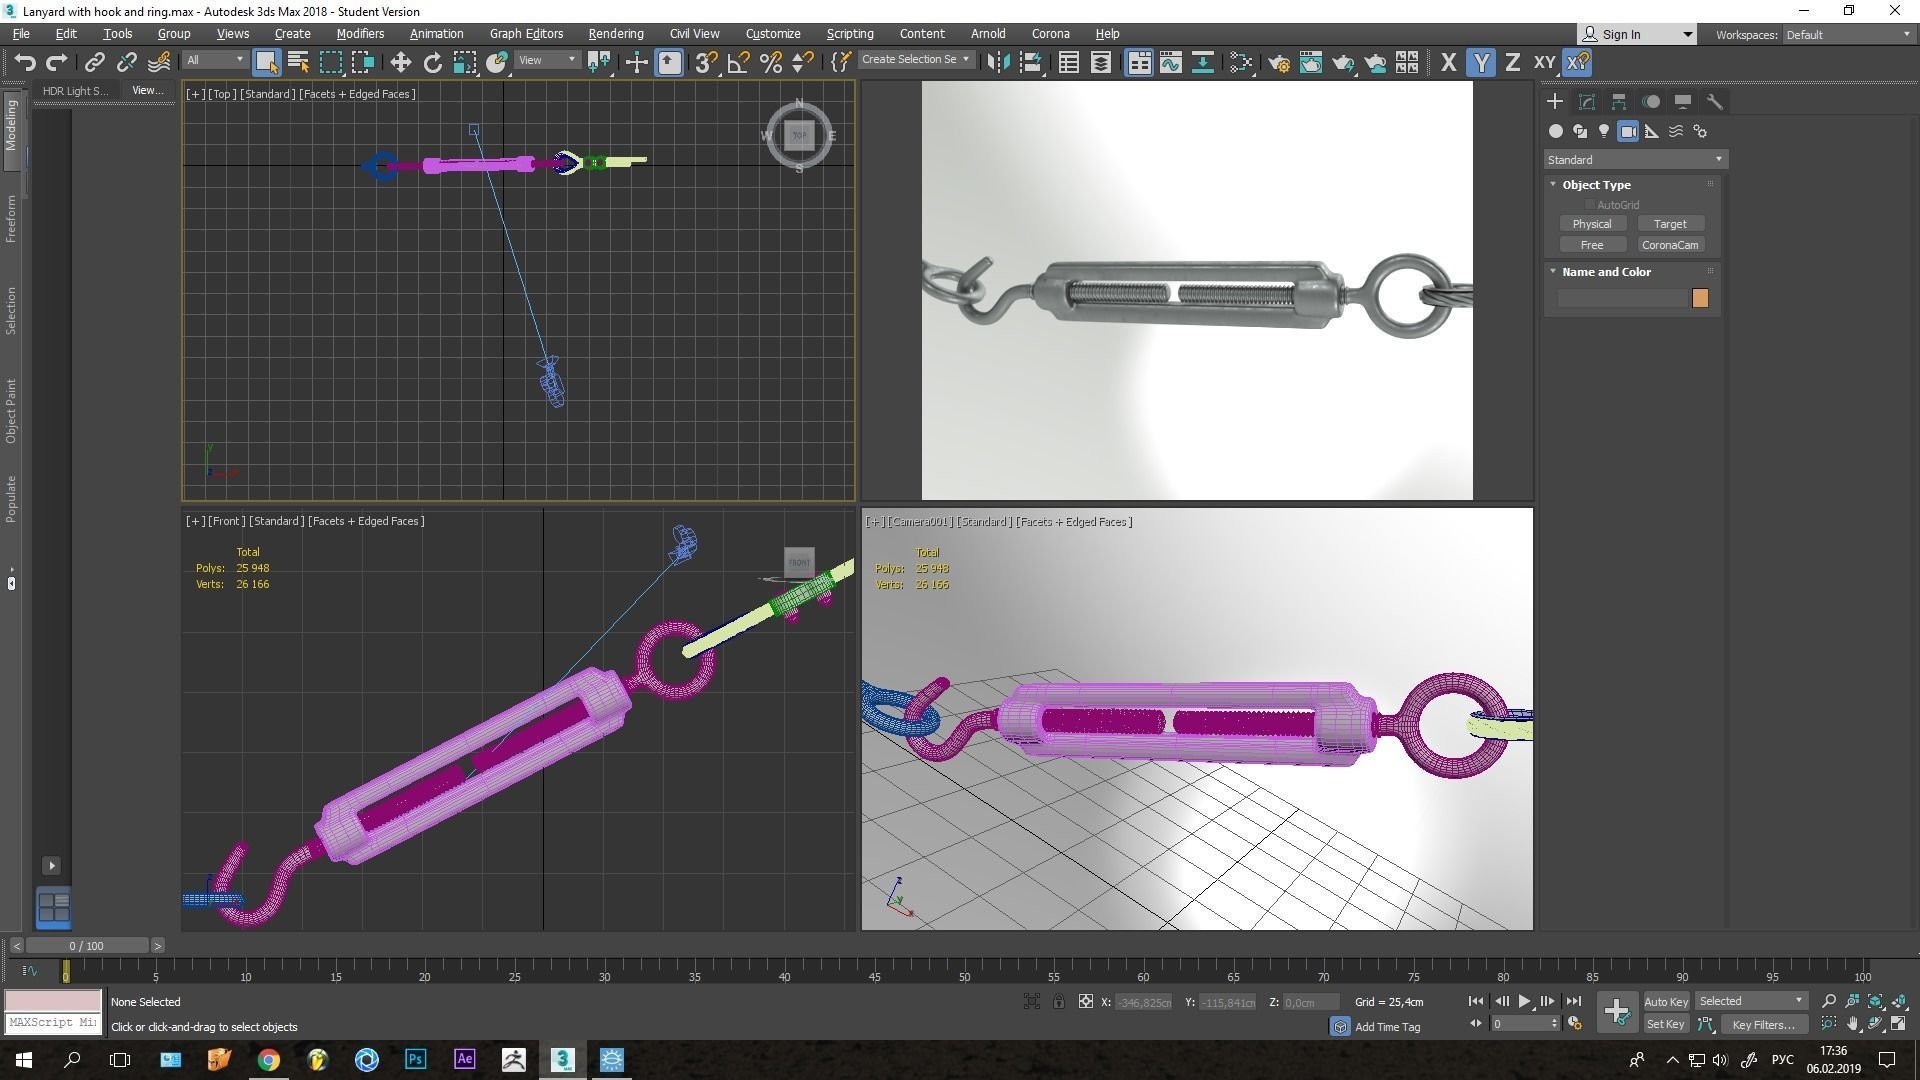Click the Physical camera button

[x=1591, y=224]
